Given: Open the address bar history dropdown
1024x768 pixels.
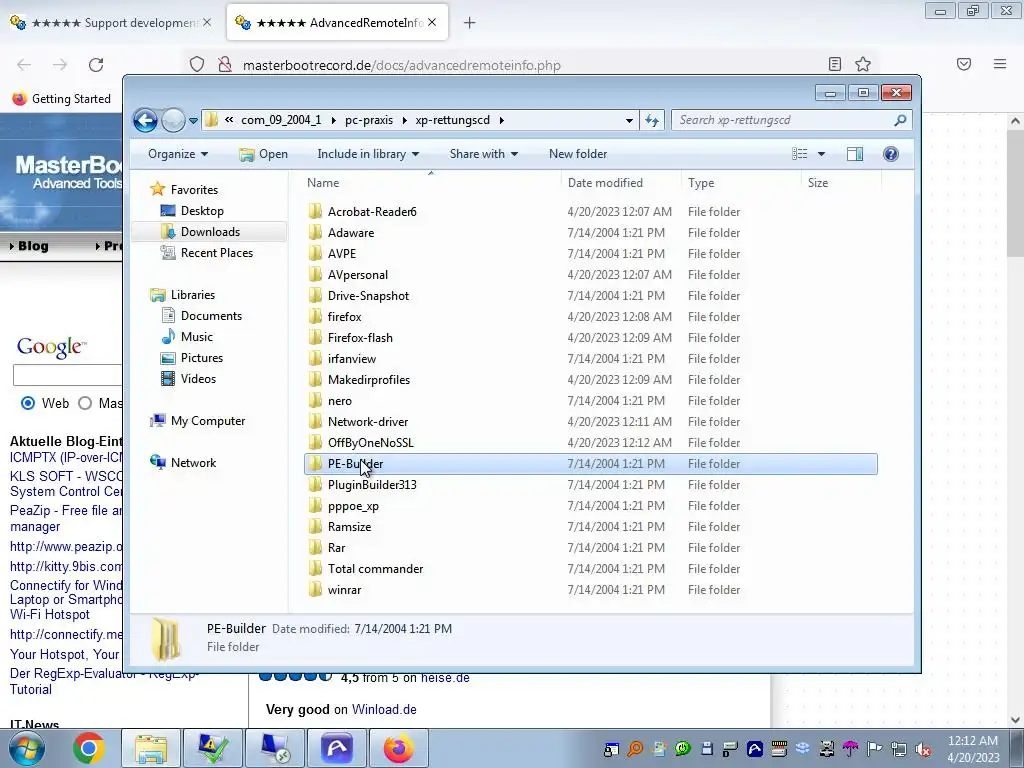Looking at the screenshot, I should [629, 120].
